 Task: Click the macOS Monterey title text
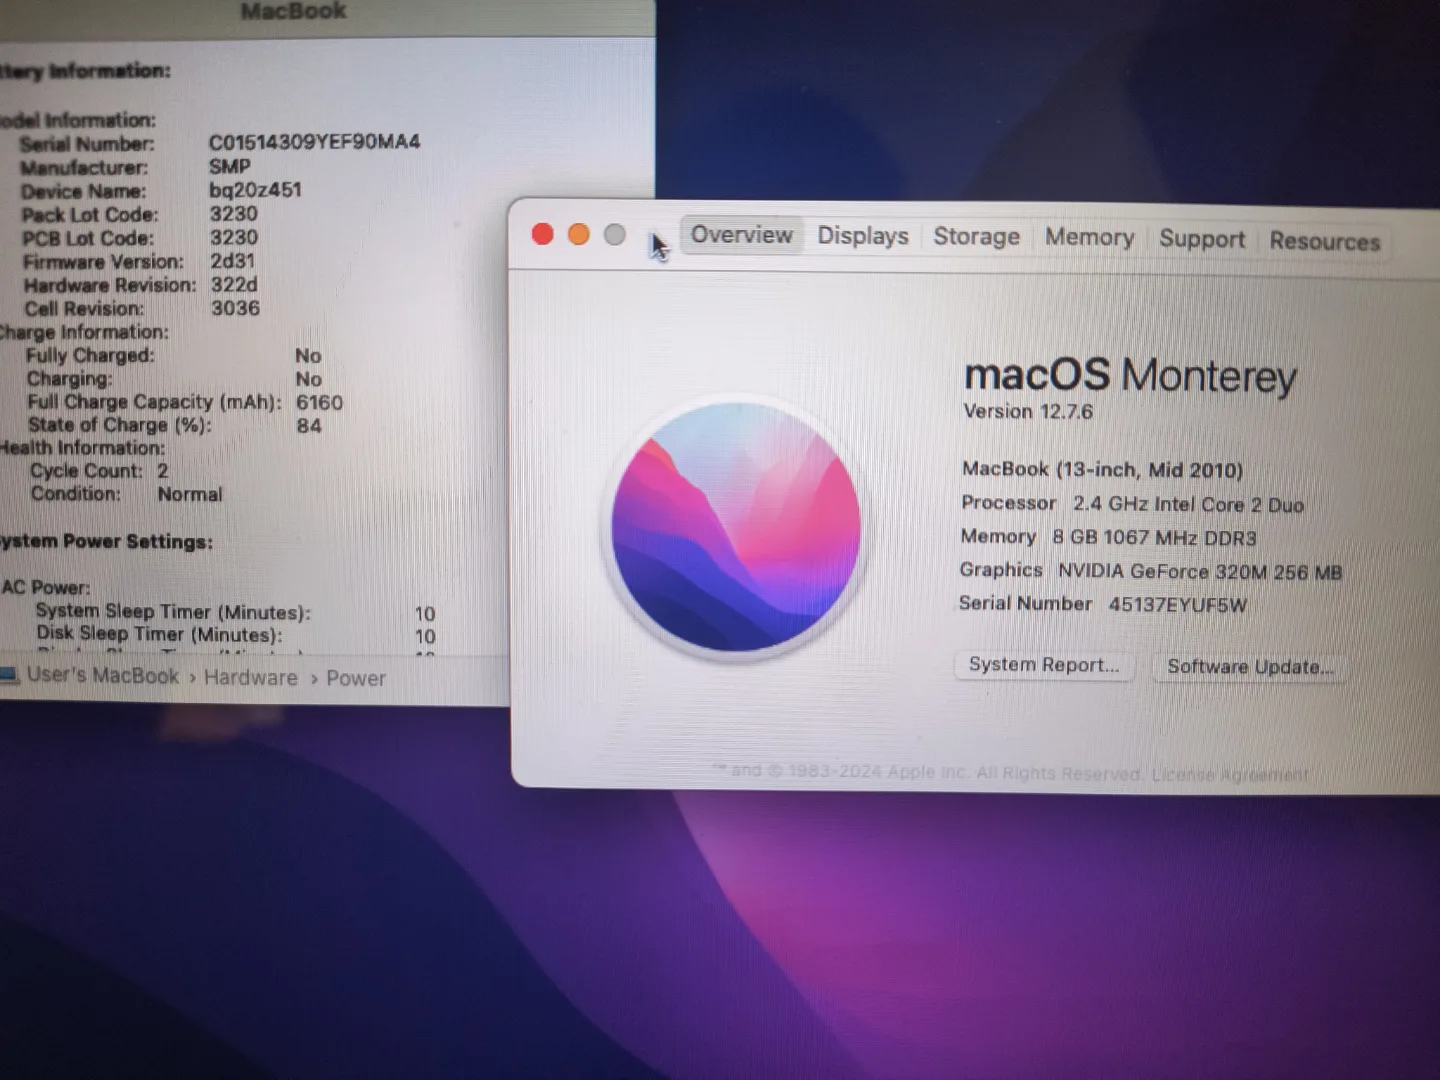(x=1130, y=375)
